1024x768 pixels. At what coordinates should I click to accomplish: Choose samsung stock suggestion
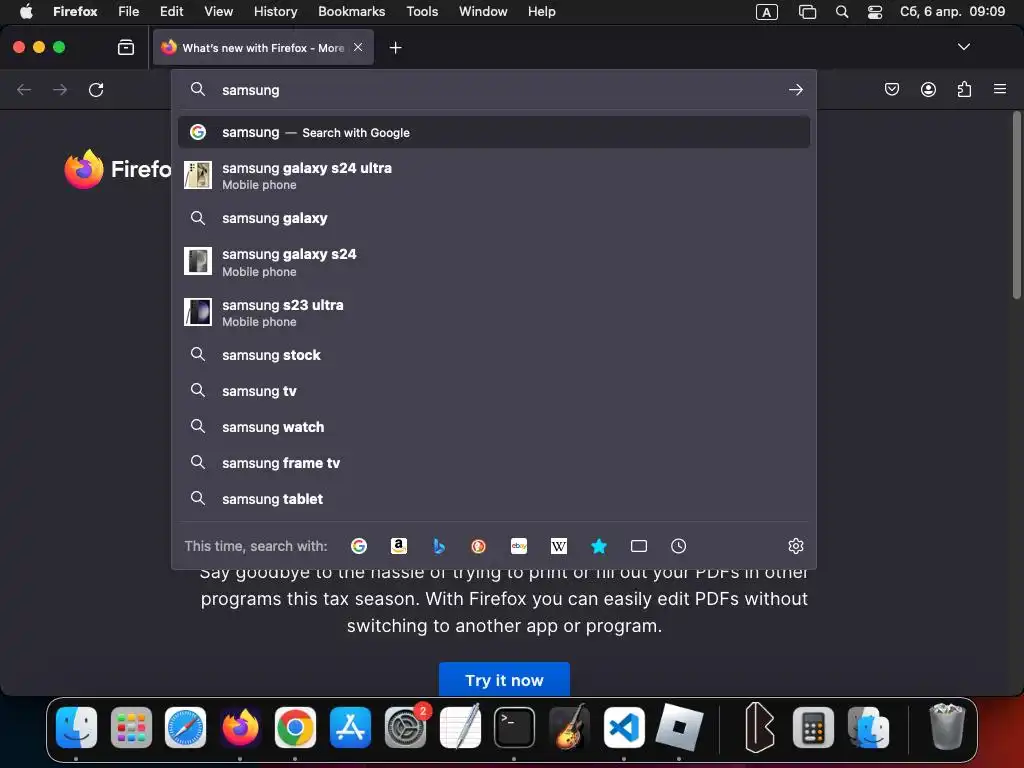click(494, 355)
